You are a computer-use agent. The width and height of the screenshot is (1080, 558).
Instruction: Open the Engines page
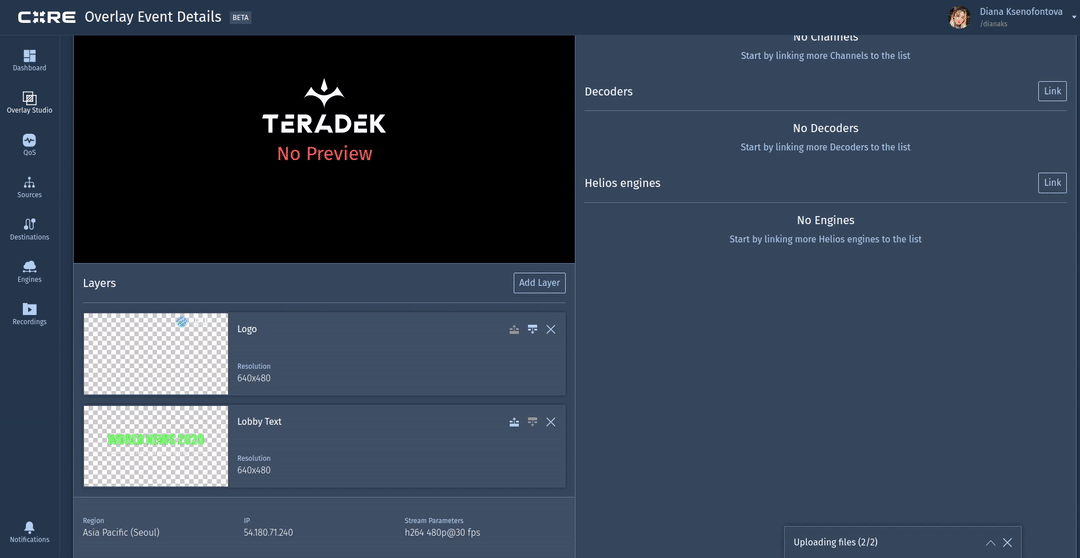29,271
